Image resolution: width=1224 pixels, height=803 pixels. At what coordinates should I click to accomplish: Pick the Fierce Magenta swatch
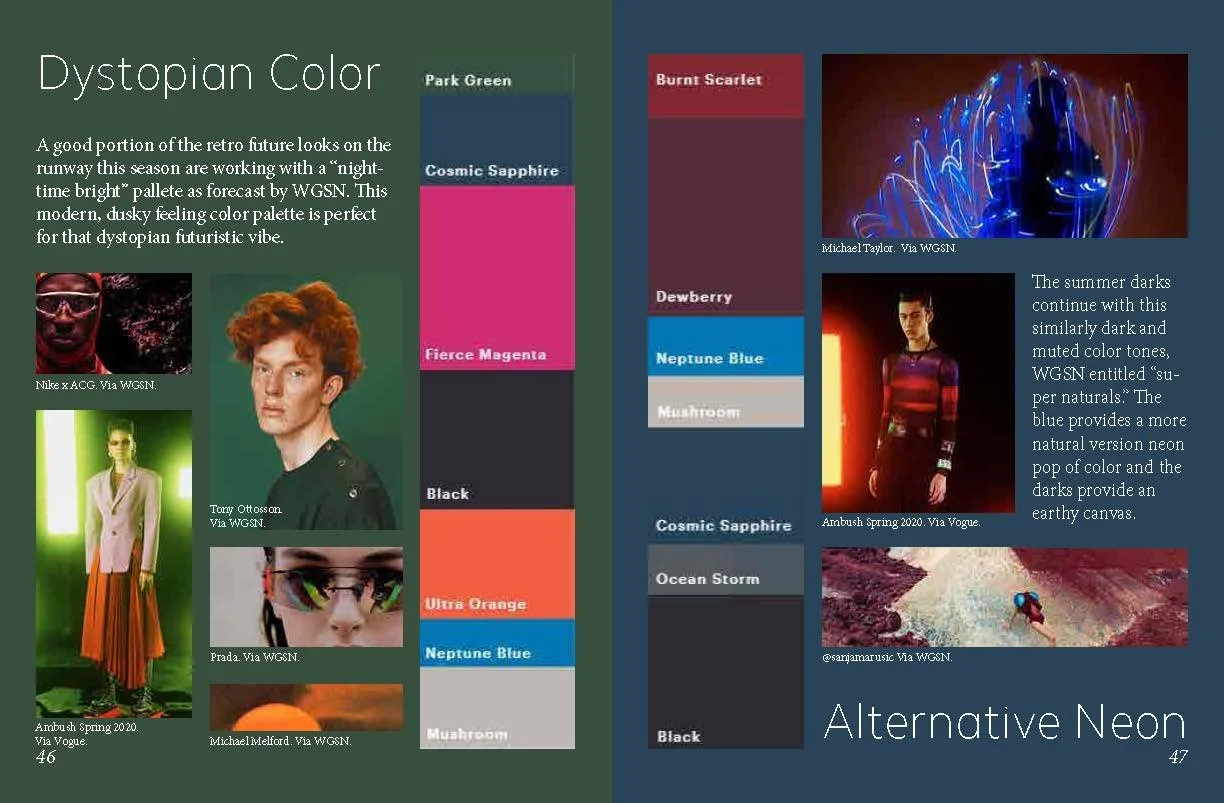[x=497, y=278]
